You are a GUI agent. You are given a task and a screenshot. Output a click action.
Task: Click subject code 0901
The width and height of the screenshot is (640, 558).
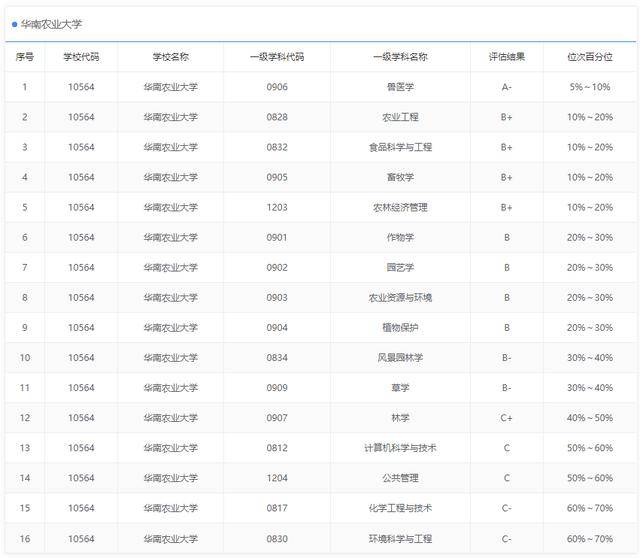tap(277, 237)
